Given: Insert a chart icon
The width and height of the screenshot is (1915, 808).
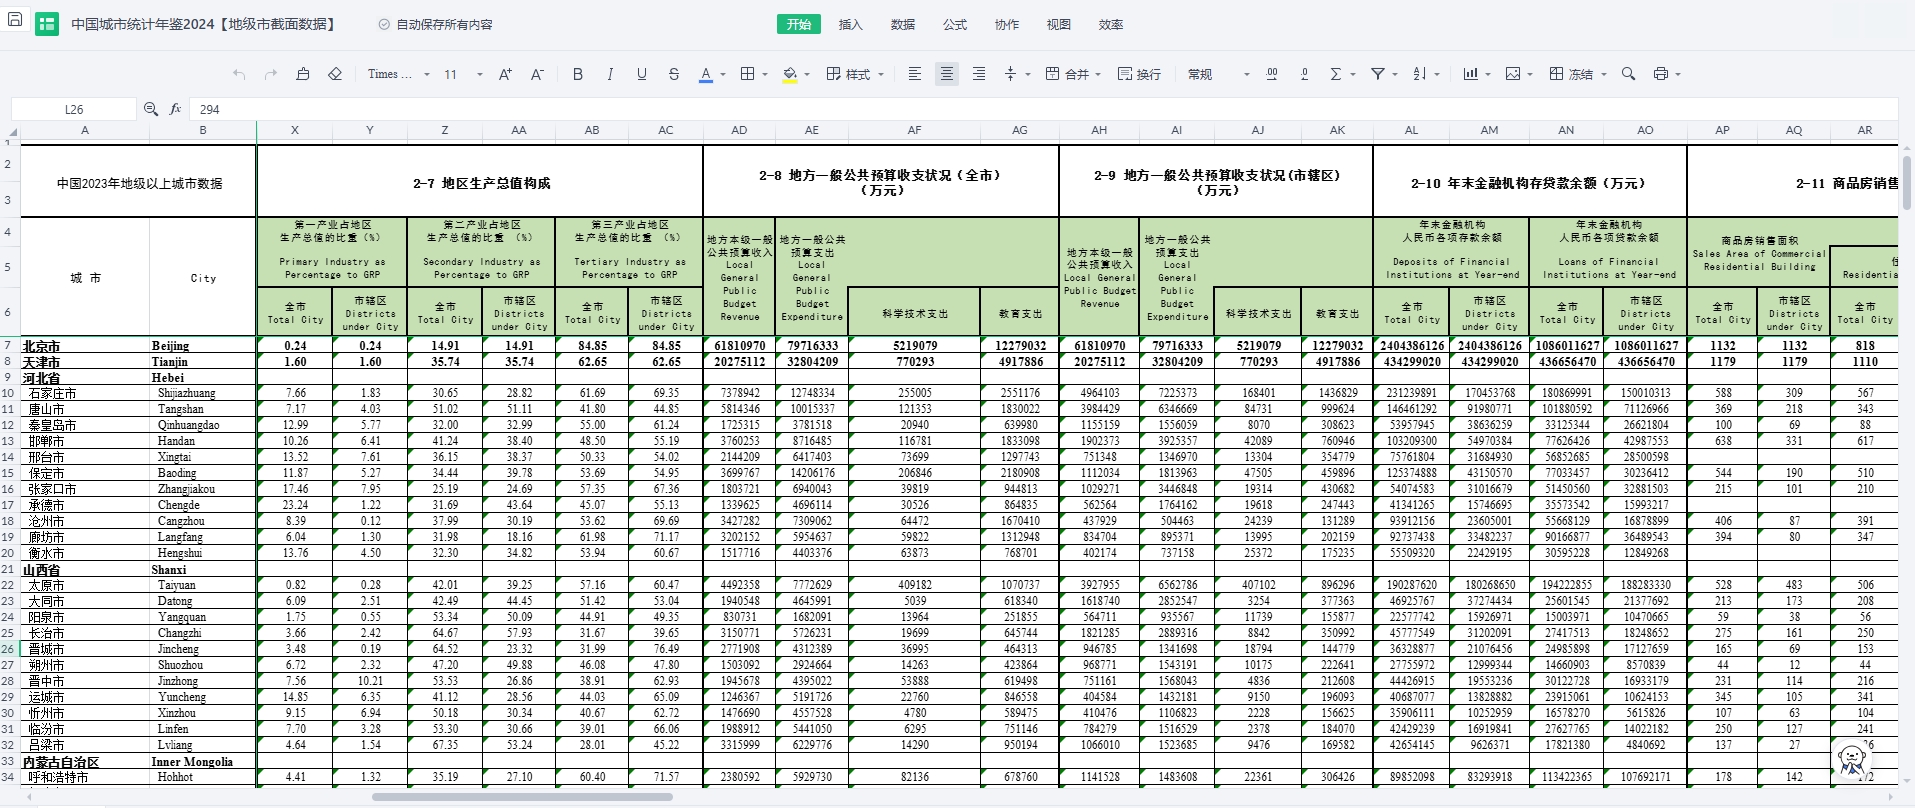Looking at the screenshot, I should click(1471, 74).
